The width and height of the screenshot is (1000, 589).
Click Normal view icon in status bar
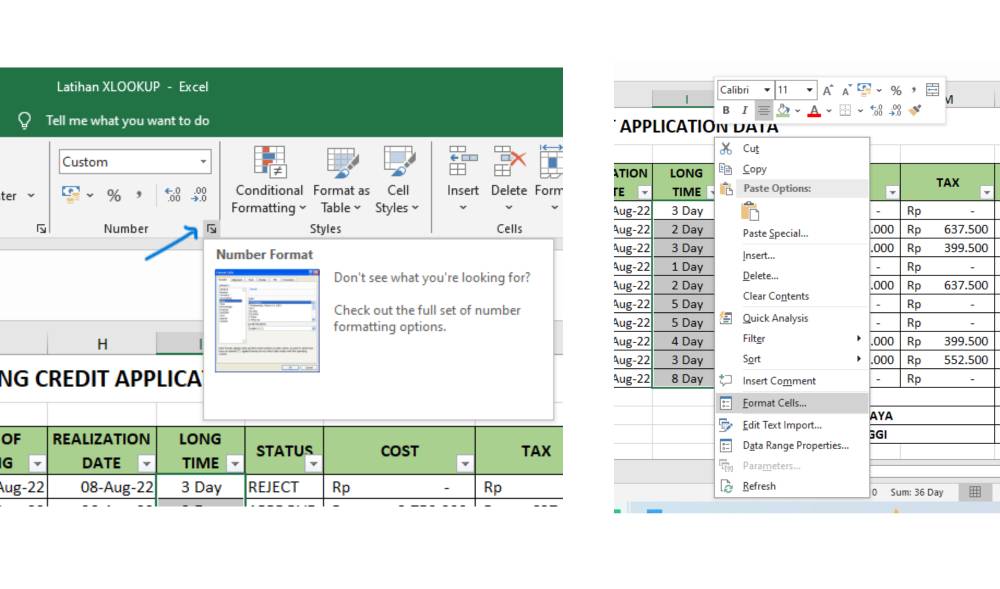[x=974, y=491]
